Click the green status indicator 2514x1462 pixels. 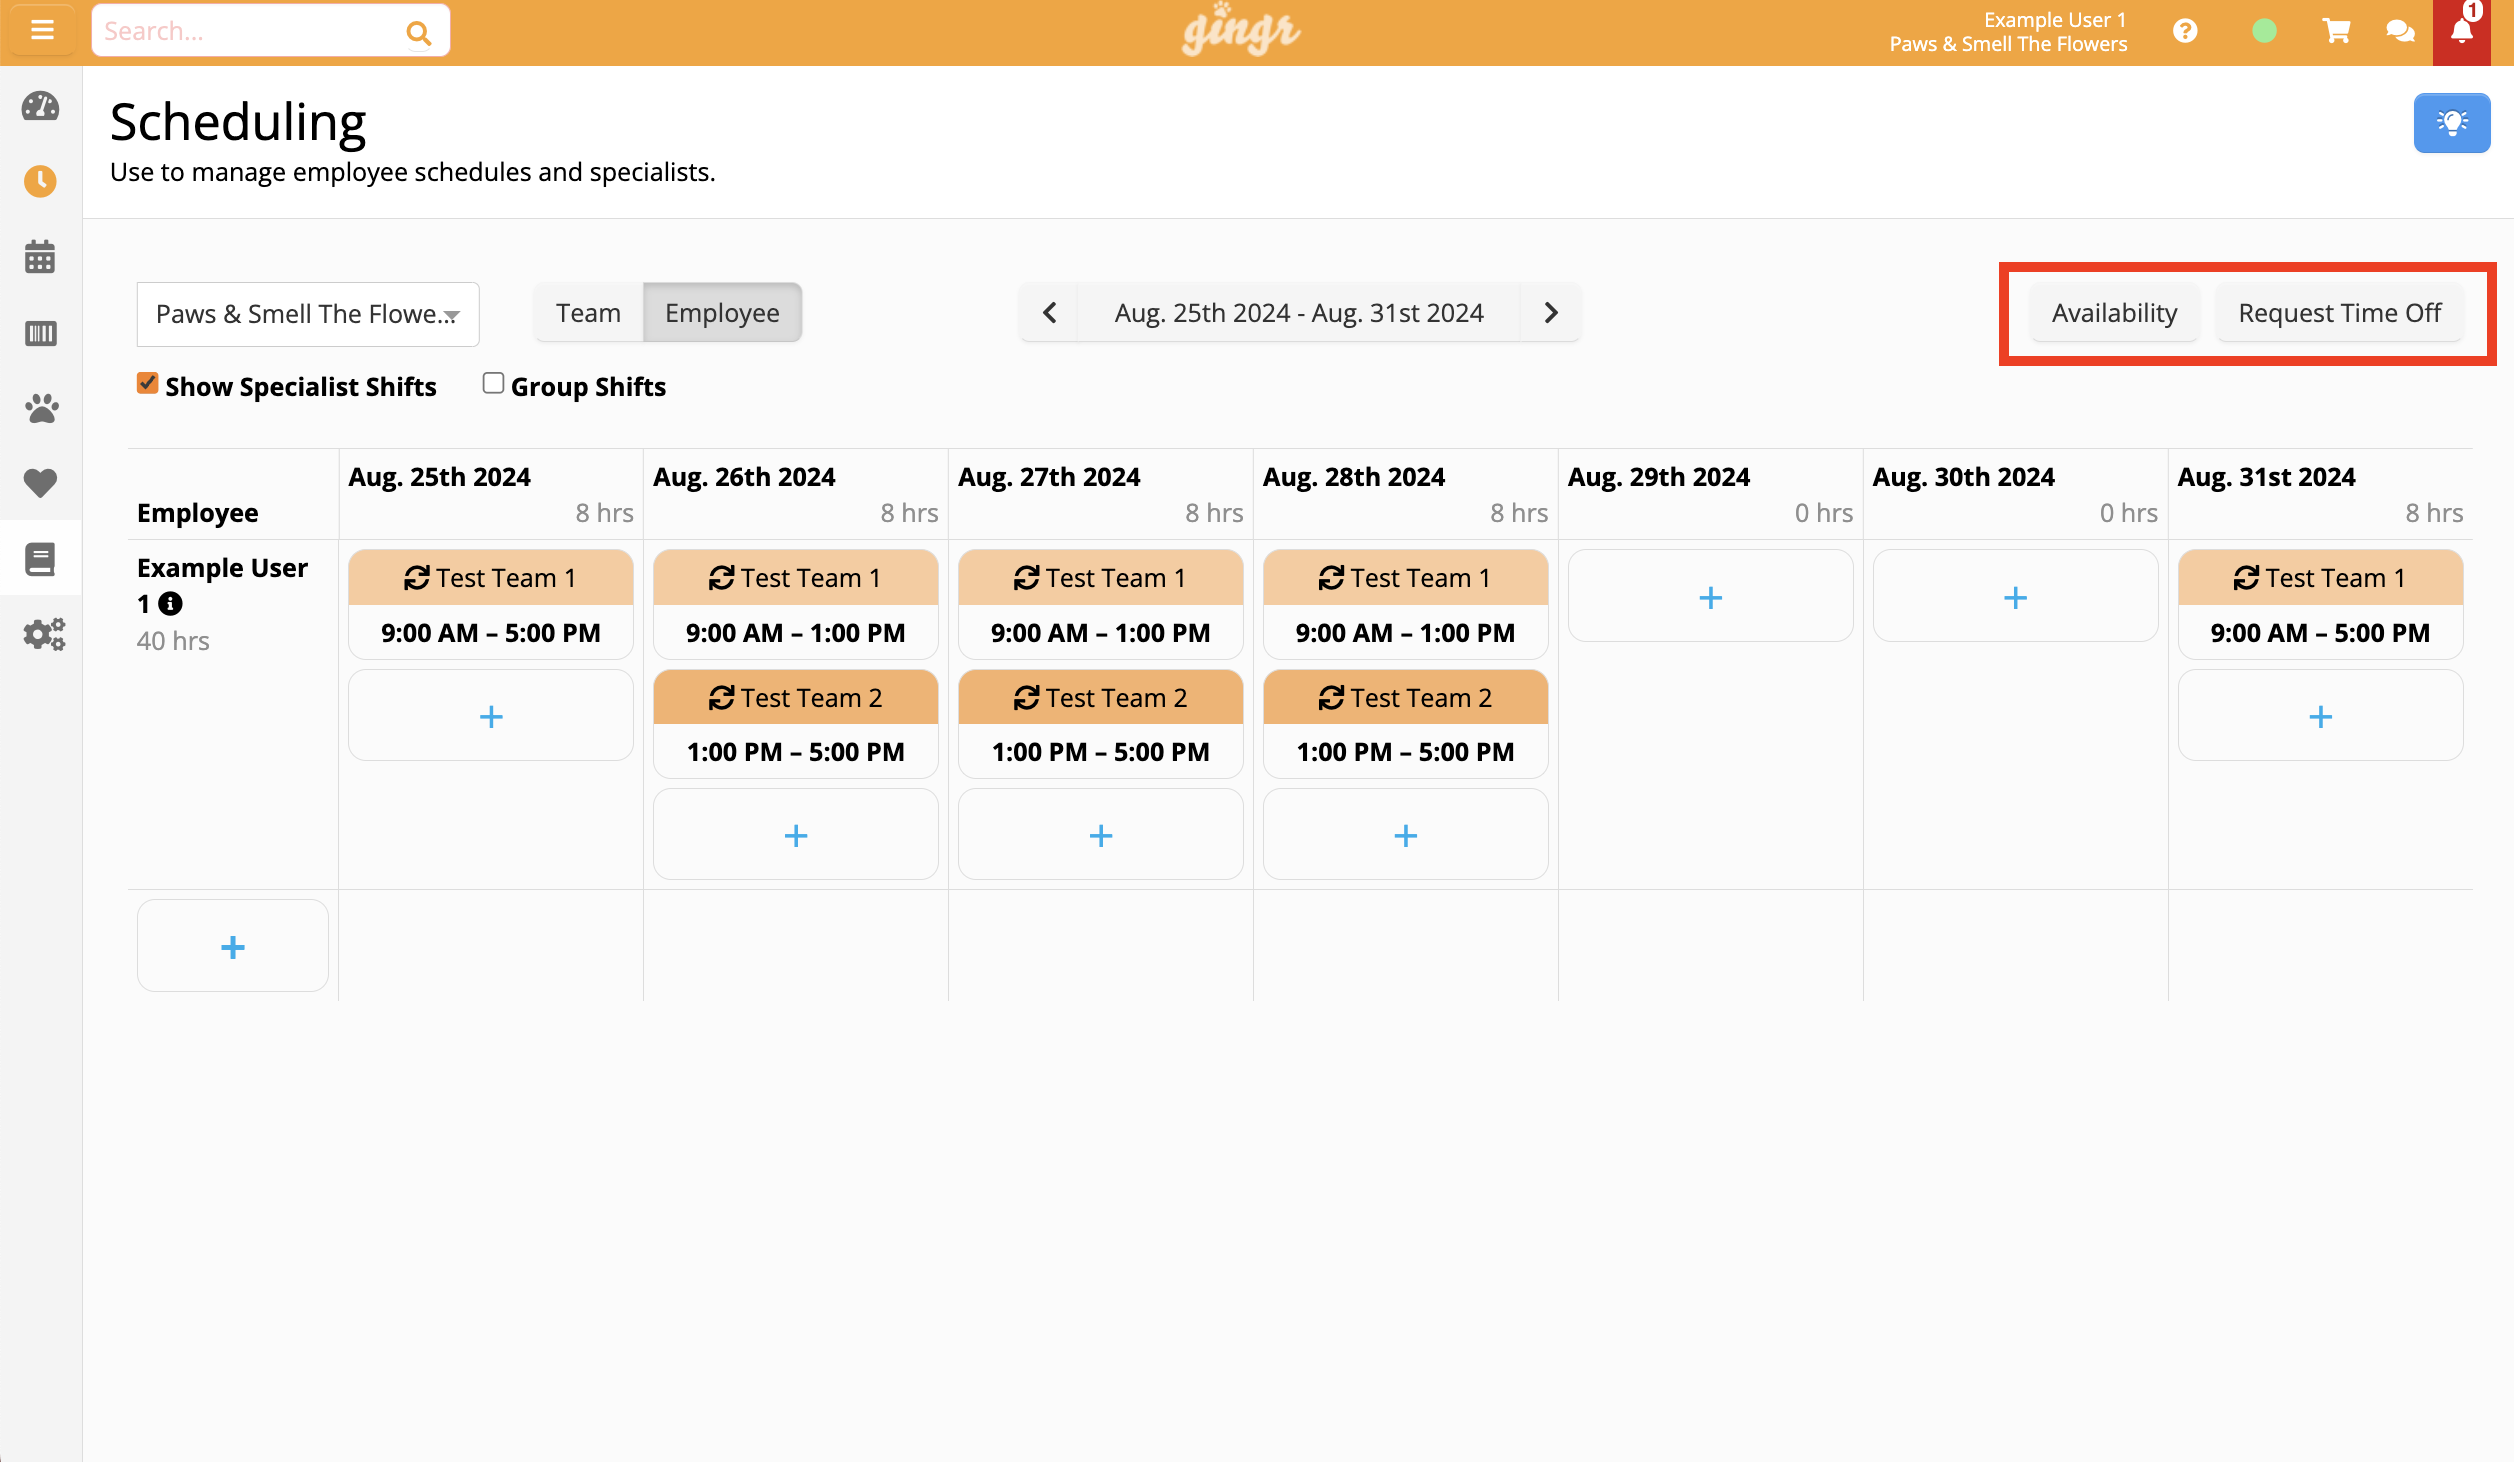[2264, 31]
